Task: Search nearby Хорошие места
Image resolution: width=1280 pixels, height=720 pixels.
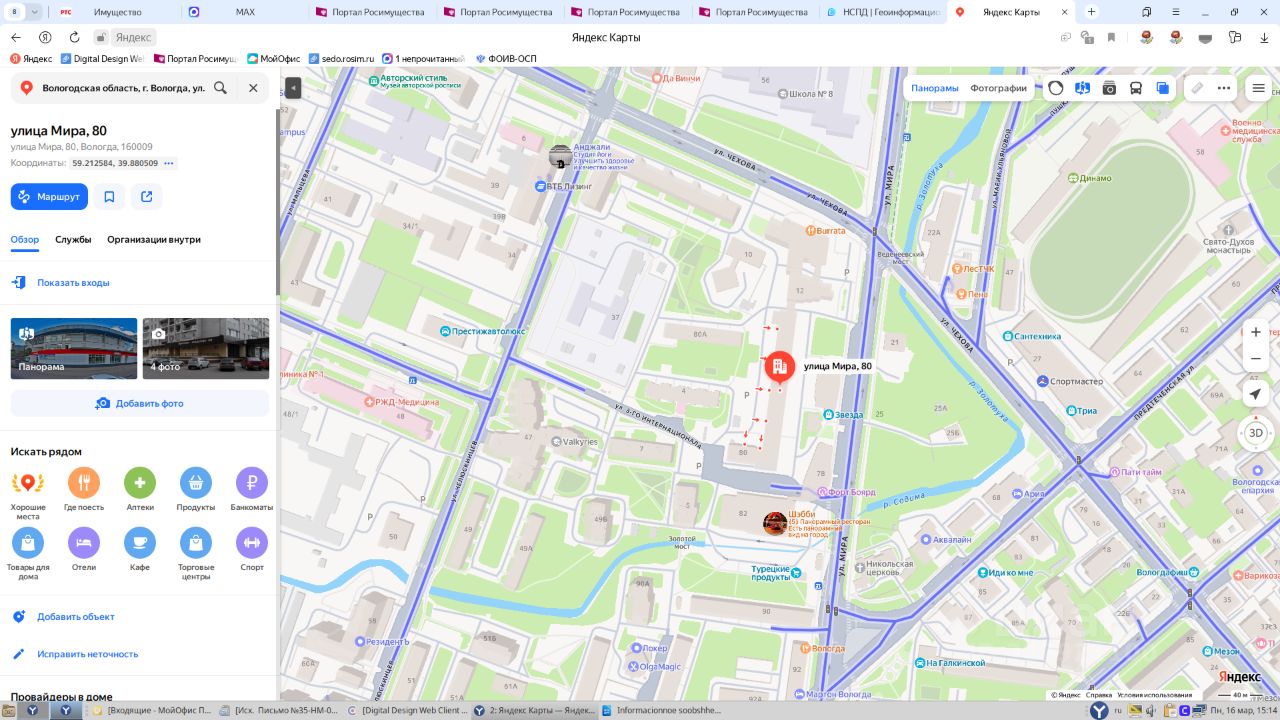Action: pyautogui.click(x=28, y=491)
